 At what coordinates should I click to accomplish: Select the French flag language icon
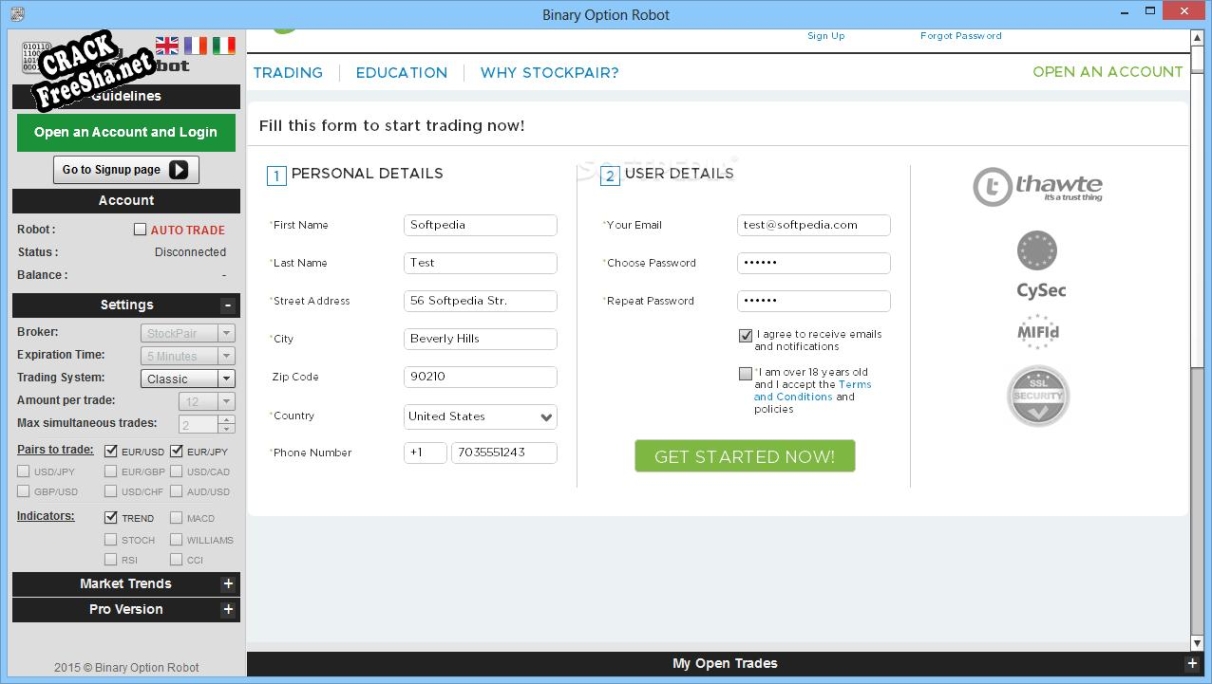[x=195, y=45]
